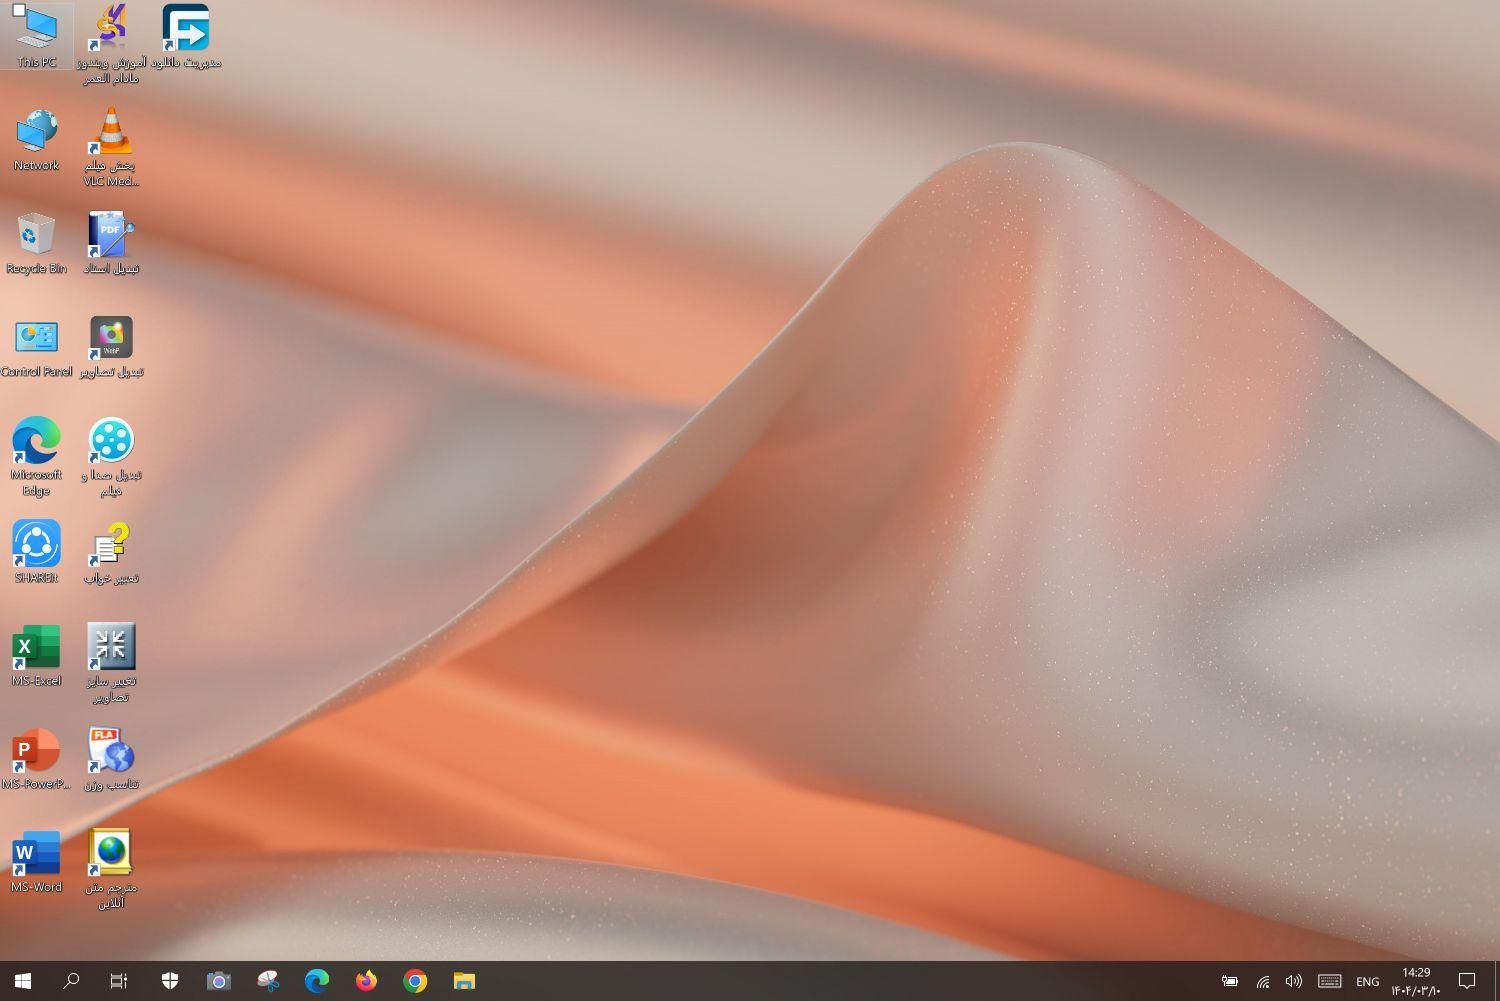Open the touch keyboard tray icon
The image size is (1500, 1001).
(x=1329, y=981)
